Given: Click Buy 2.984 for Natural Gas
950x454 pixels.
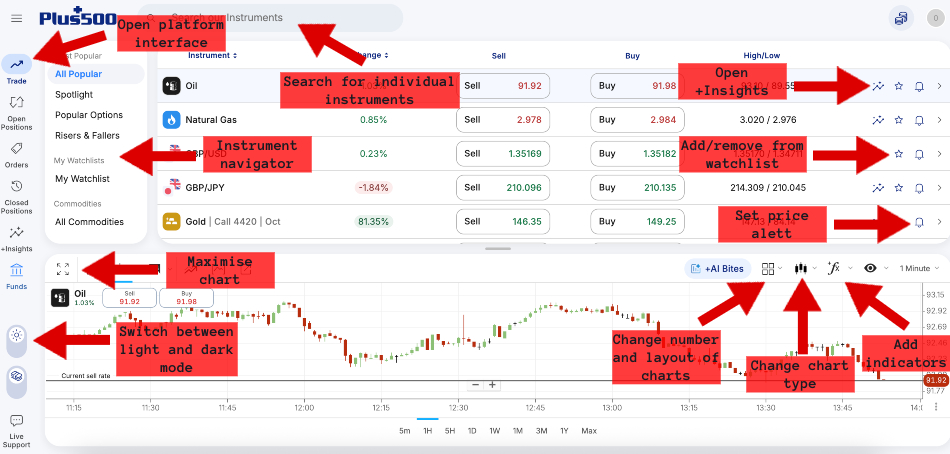Looking at the screenshot, I should 637,120.
